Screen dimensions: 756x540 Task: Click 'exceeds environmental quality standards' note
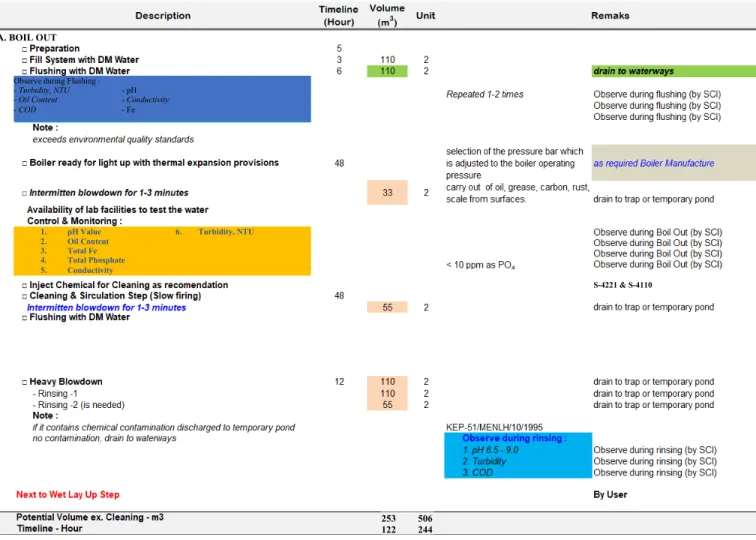113,139
